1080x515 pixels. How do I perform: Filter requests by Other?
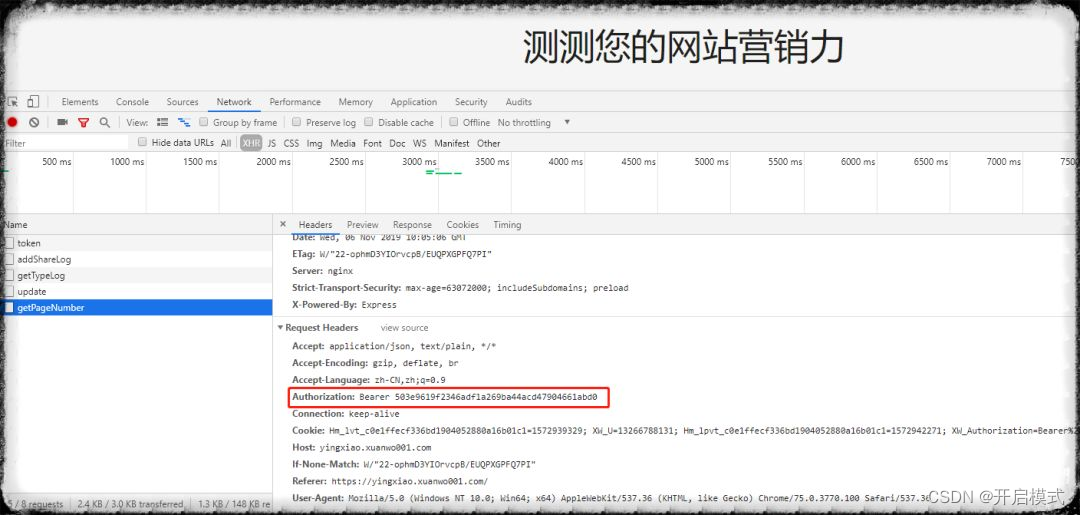coord(488,143)
